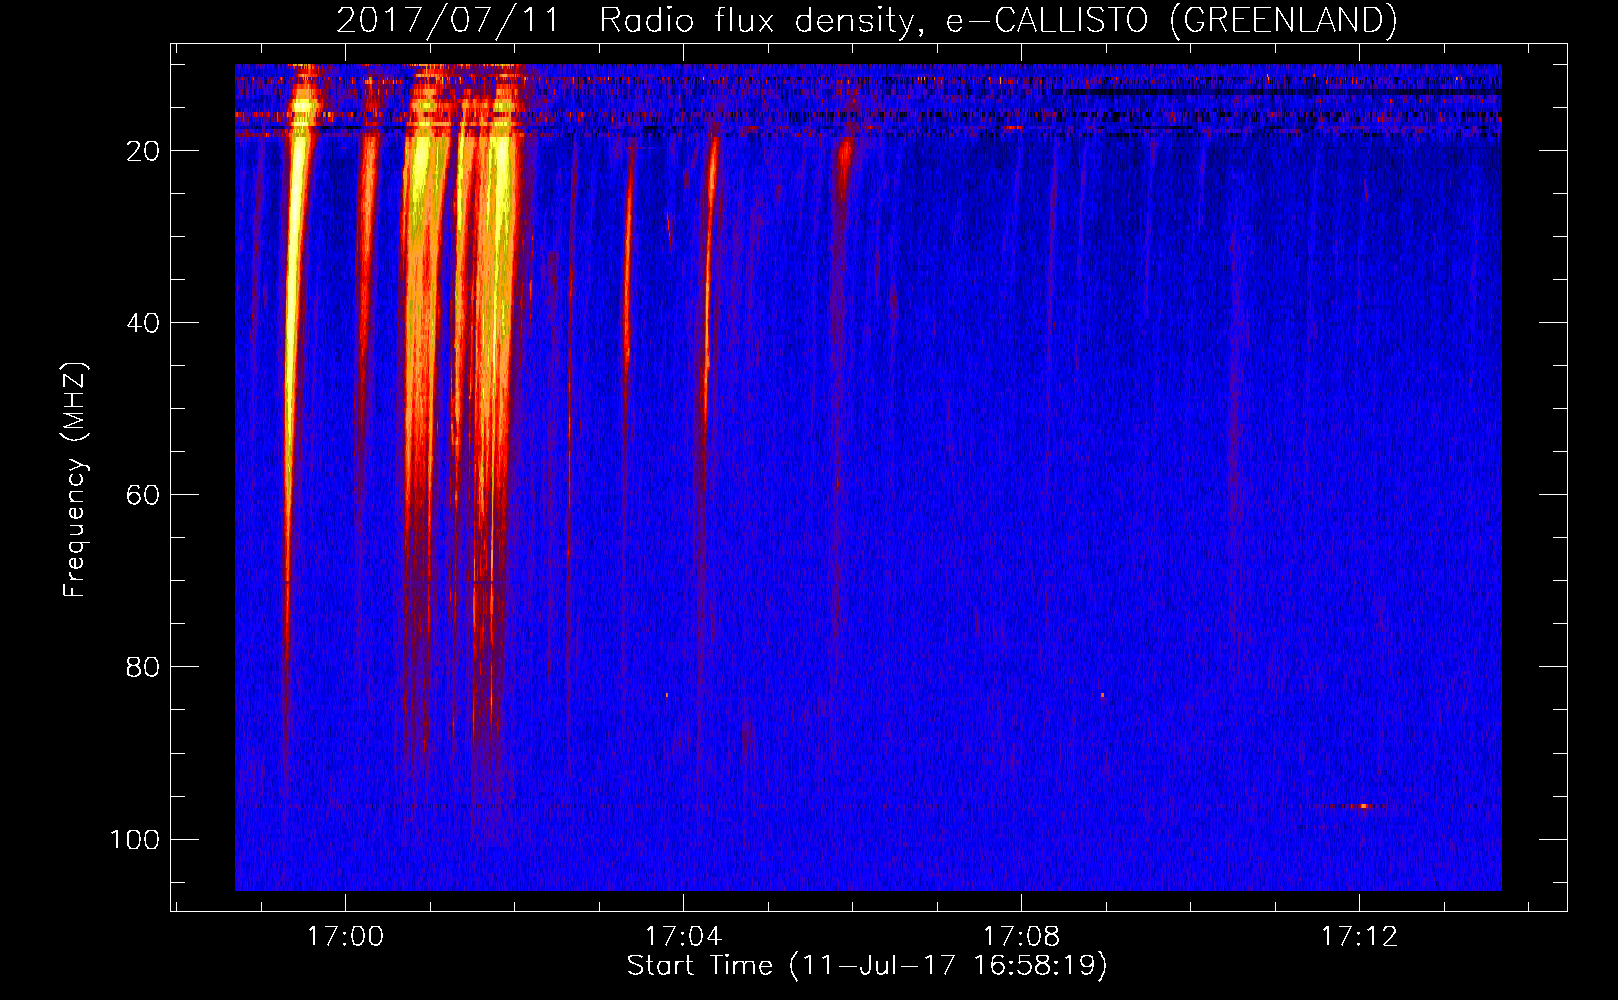
Task: Click the '17:08' time tick label
Action: [1021, 936]
